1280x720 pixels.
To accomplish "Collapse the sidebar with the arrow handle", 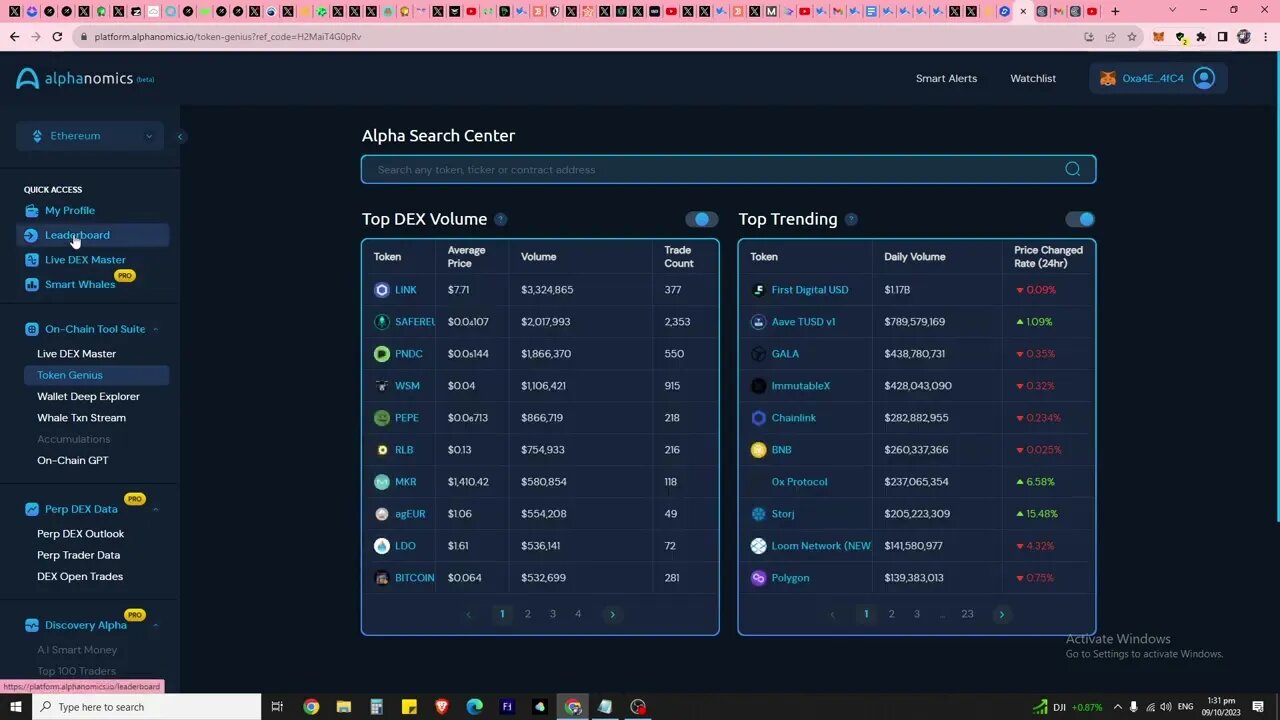I will pyautogui.click(x=180, y=137).
